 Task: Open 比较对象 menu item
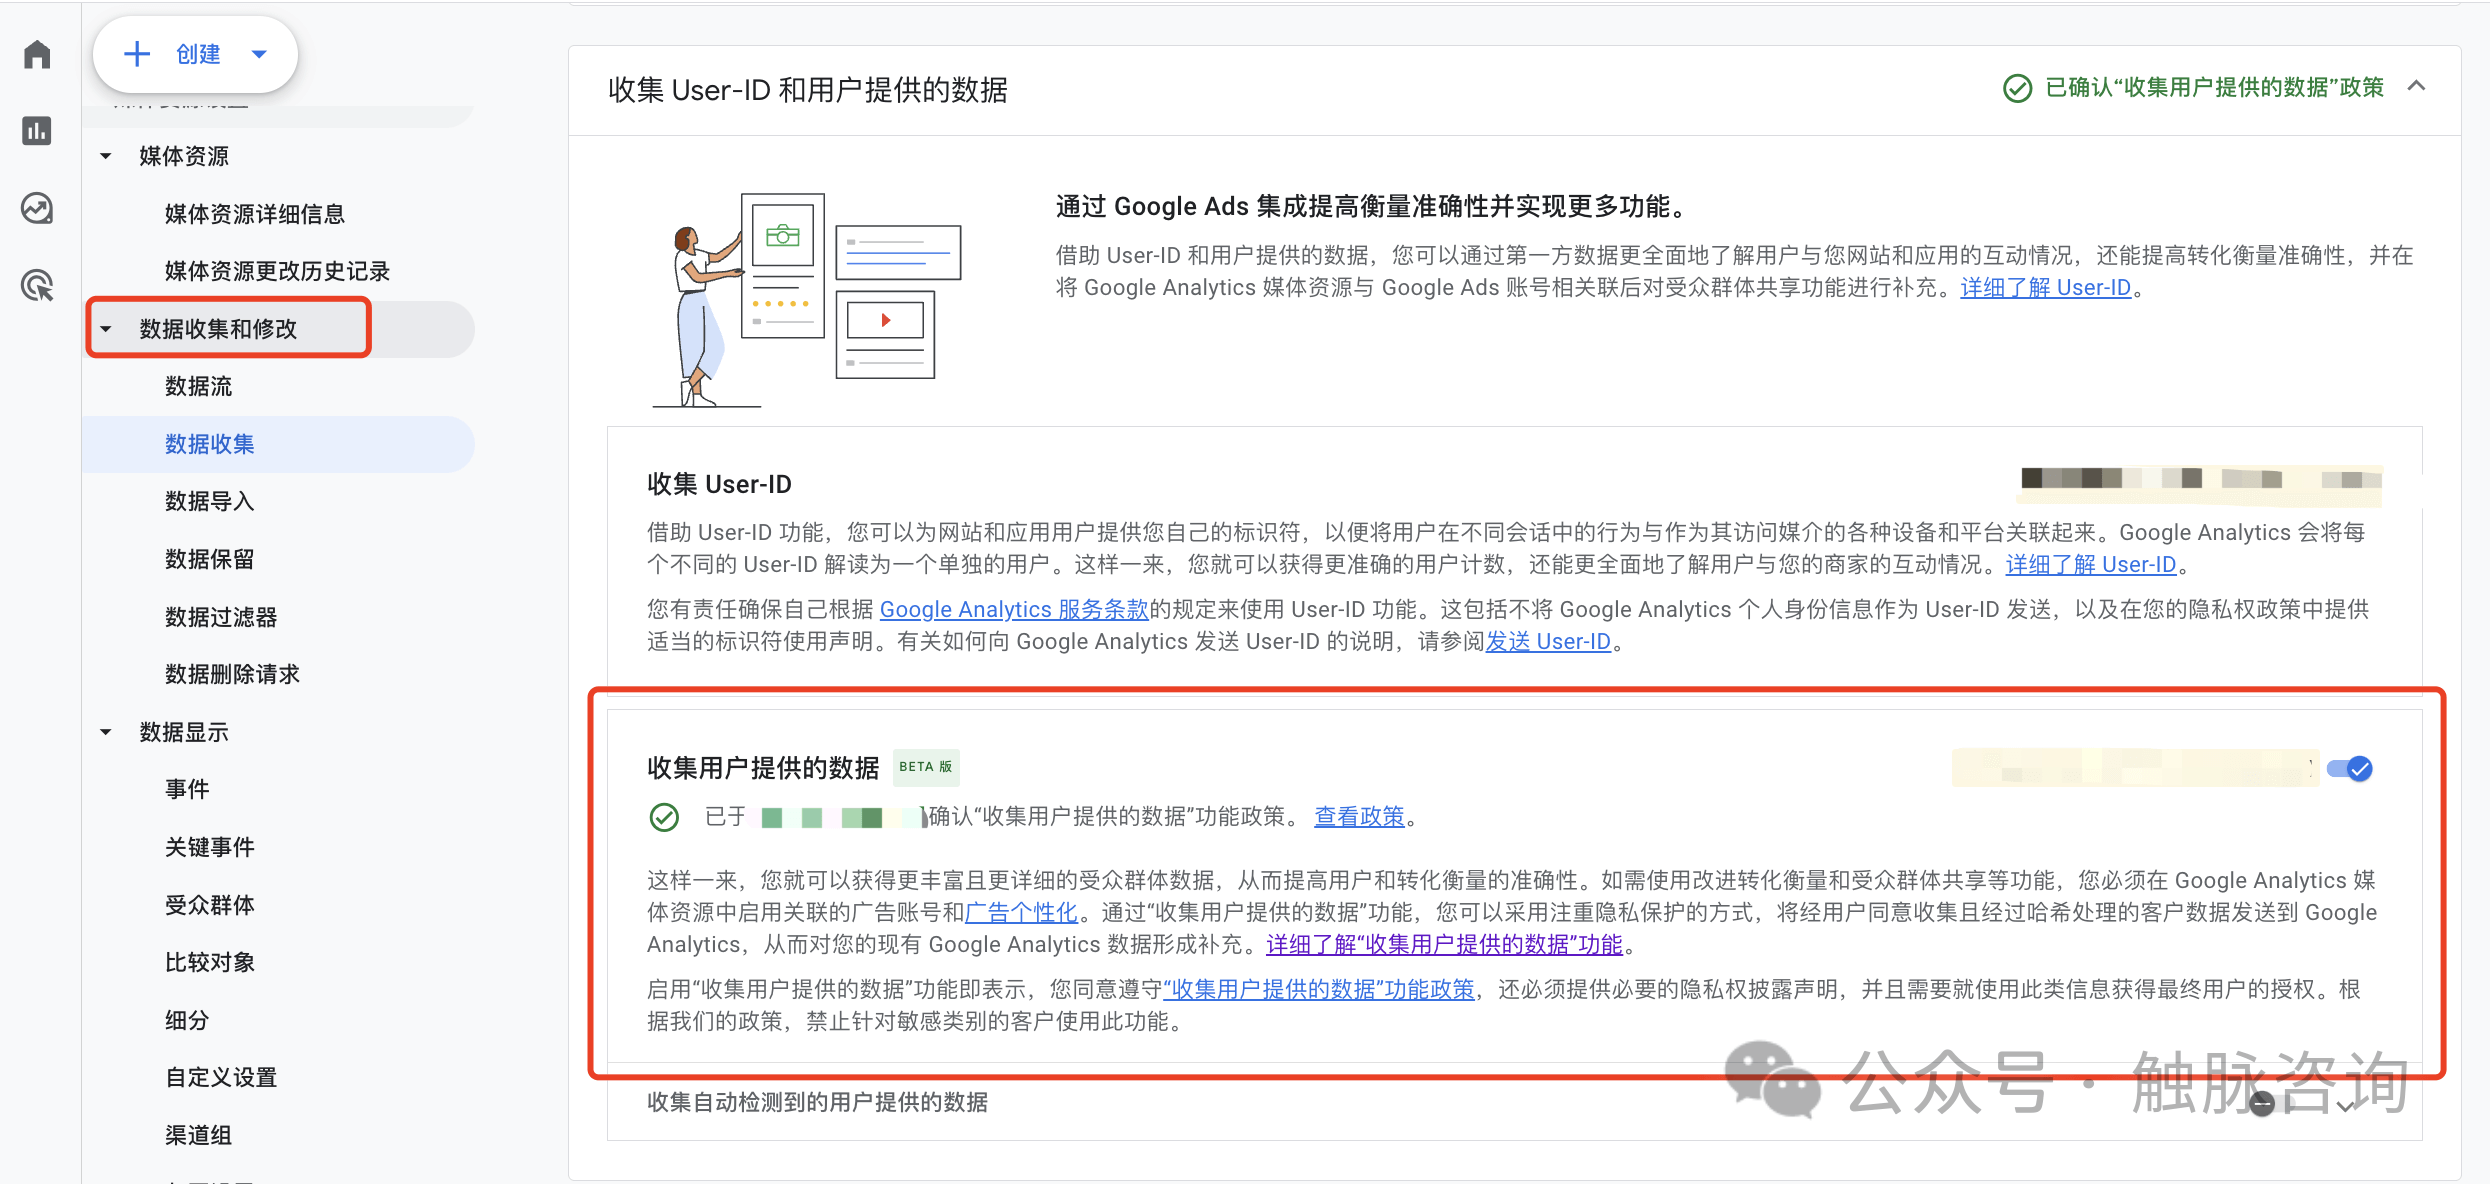click(209, 962)
